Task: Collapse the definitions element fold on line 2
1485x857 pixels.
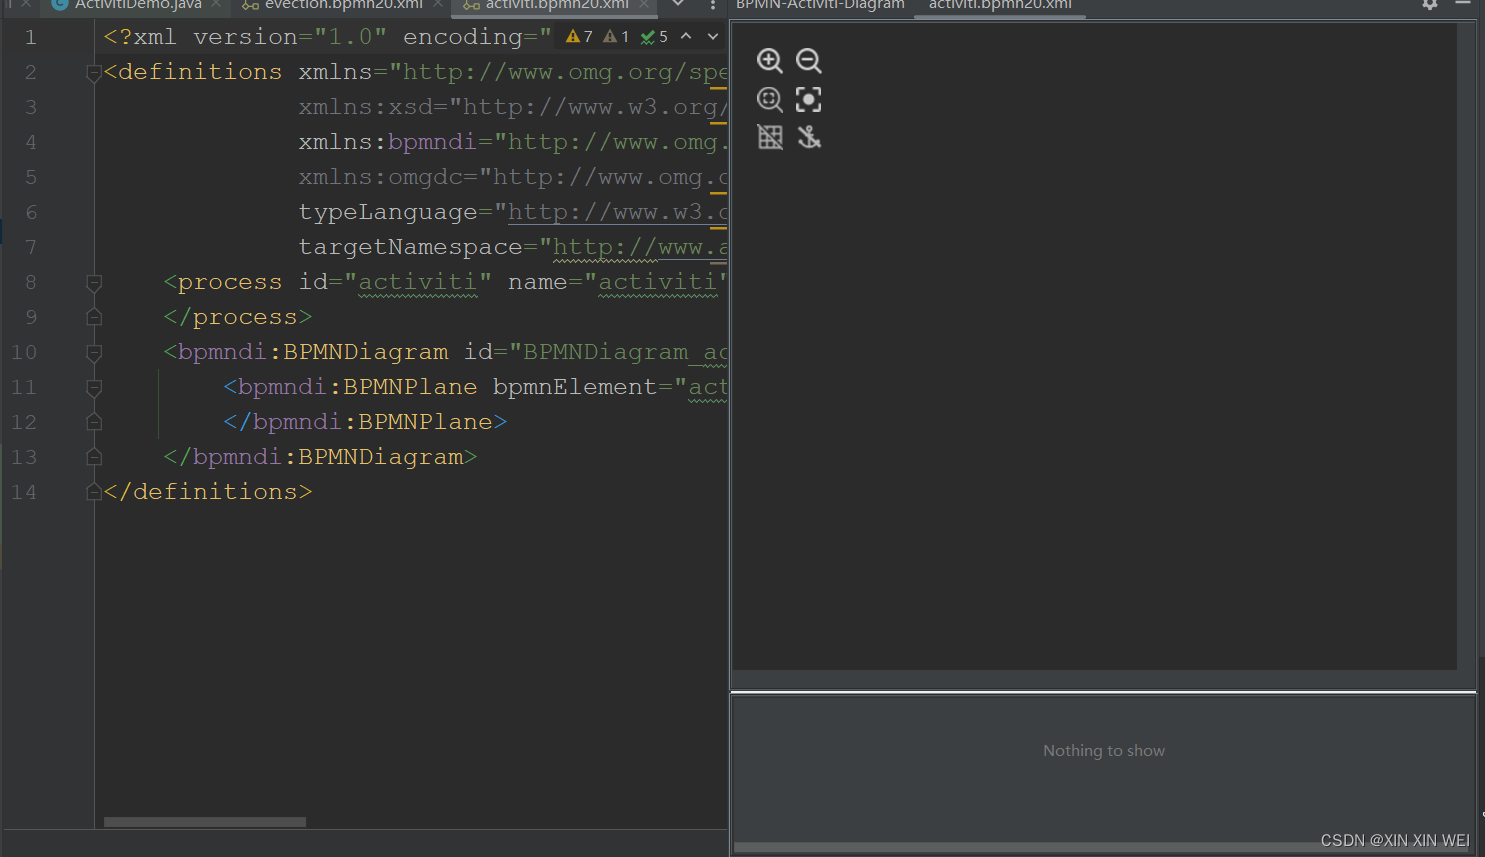Action: [x=94, y=73]
